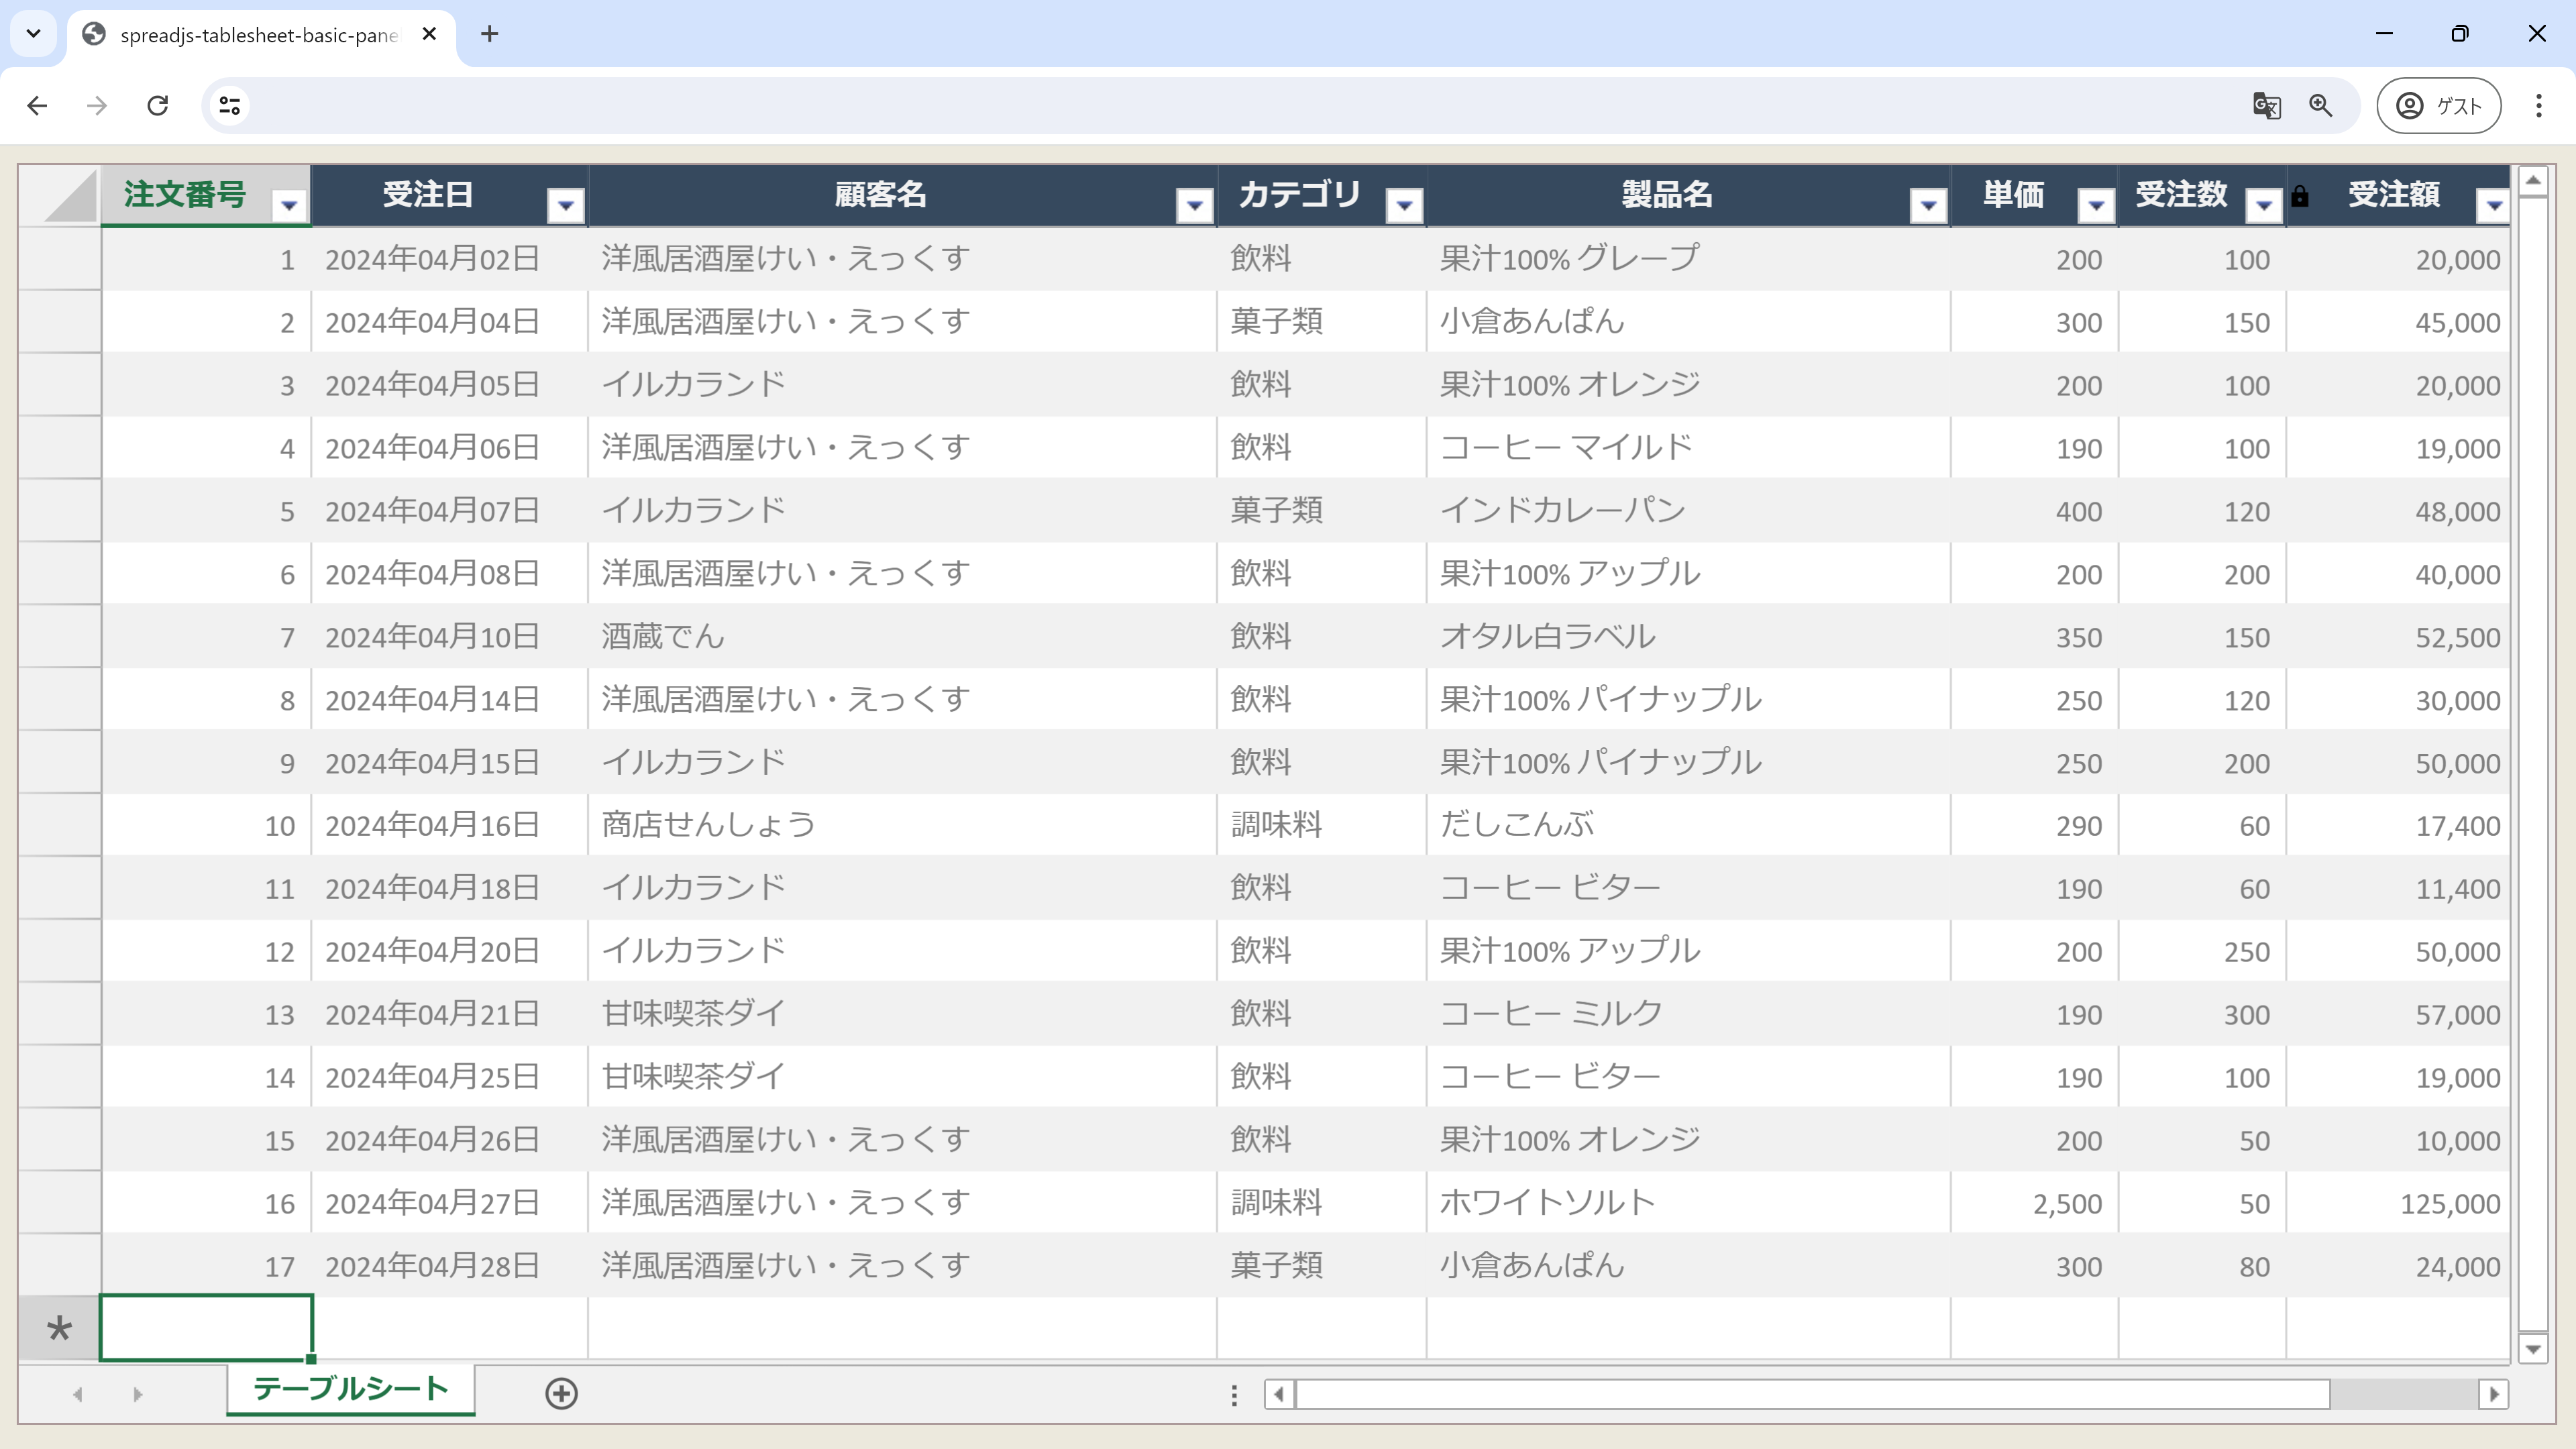The width and height of the screenshot is (2576, 1449).
Task: Select the 単価 cell 2,500
Action: tap(2034, 1203)
